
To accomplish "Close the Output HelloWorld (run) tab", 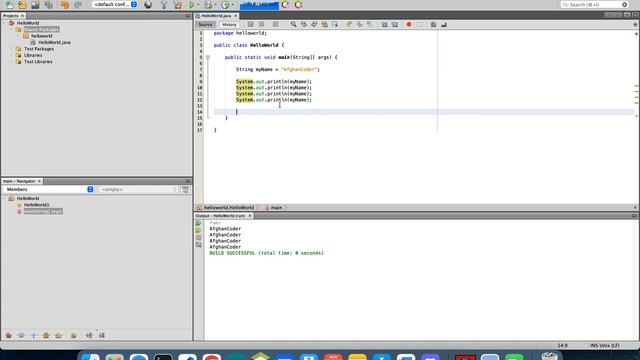I will (x=250, y=216).
